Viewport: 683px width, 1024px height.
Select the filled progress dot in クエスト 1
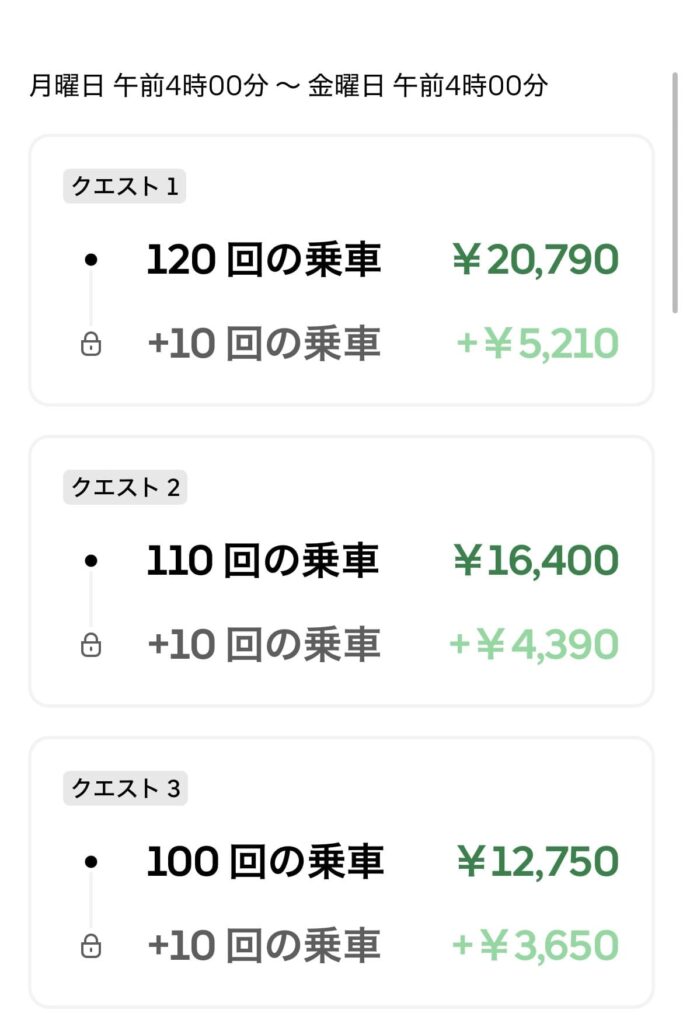point(93,259)
